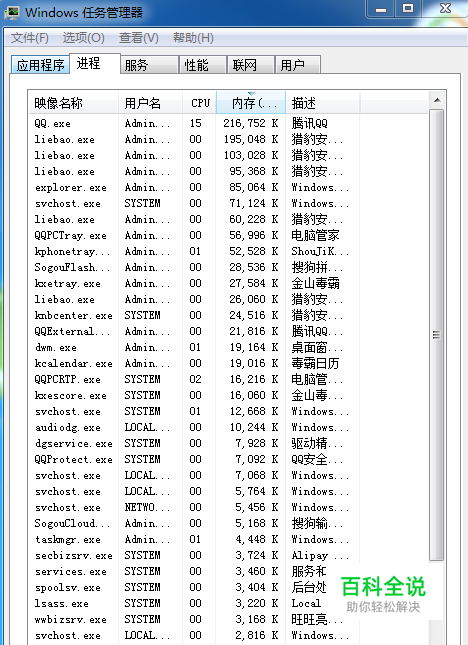Screen dimensions: 468x645
Task: Select the SogouFlash process row
Action: coord(195,267)
